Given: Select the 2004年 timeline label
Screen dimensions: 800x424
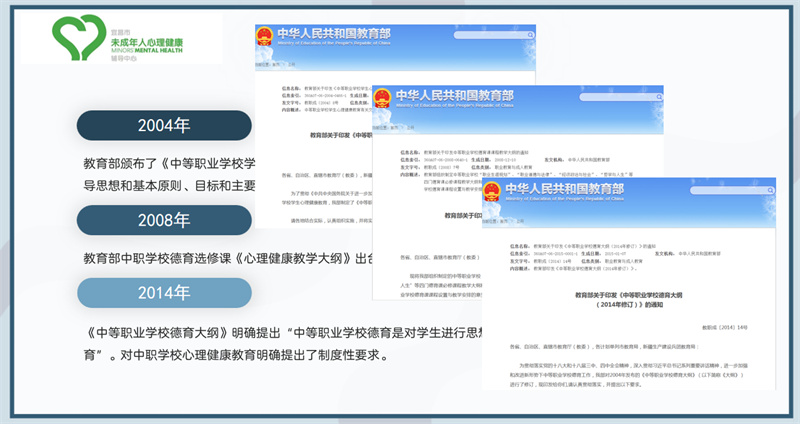Looking at the screenshot, I should pyautogui.click(x=163, y=126).
